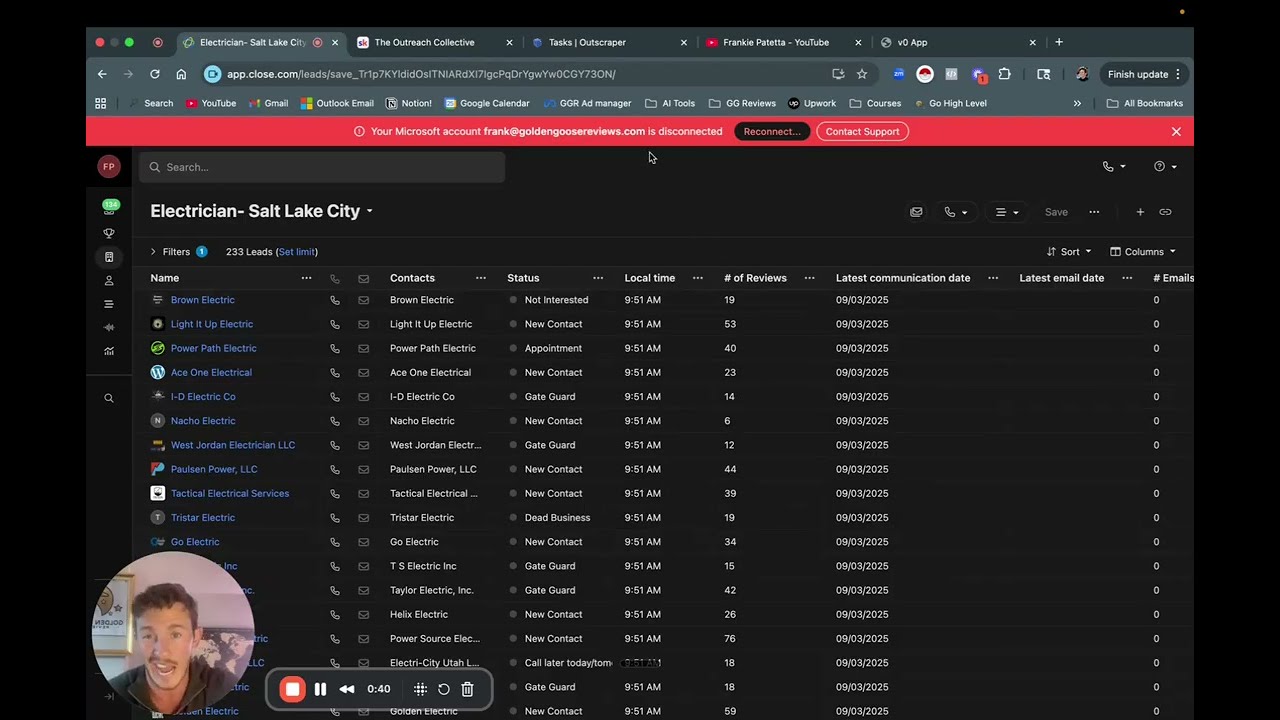Click the plus add icon near link icon
This screenshot has width=1280, height=720.
(x=1140, y=212)
